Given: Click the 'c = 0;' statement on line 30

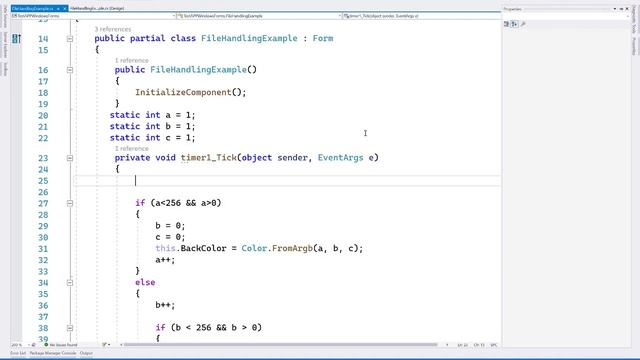Looking at the screenshot, I should coord(170,237).
